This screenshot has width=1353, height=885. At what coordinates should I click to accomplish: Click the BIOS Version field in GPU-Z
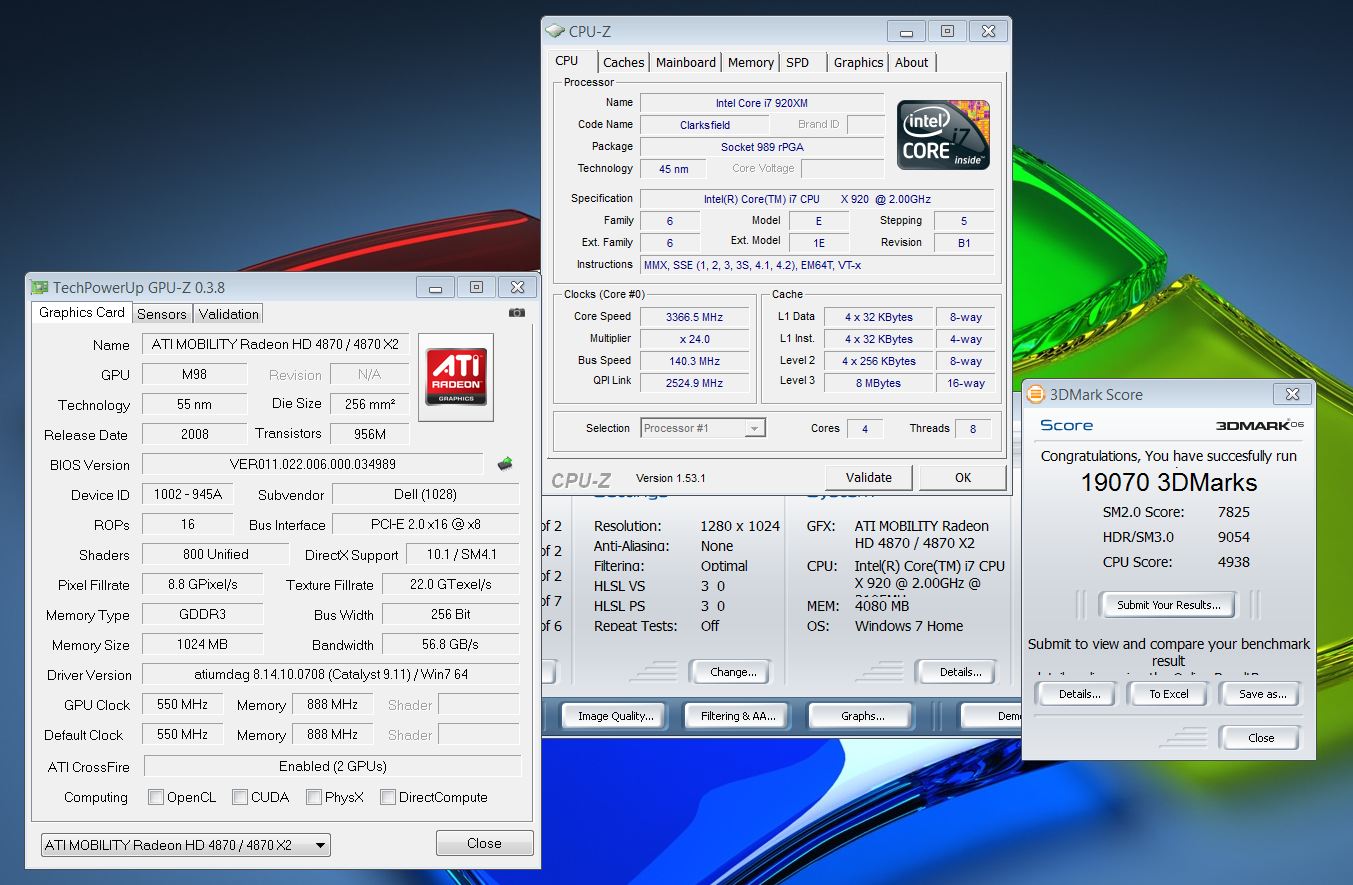pyautogui.click(x=312, y=464)
